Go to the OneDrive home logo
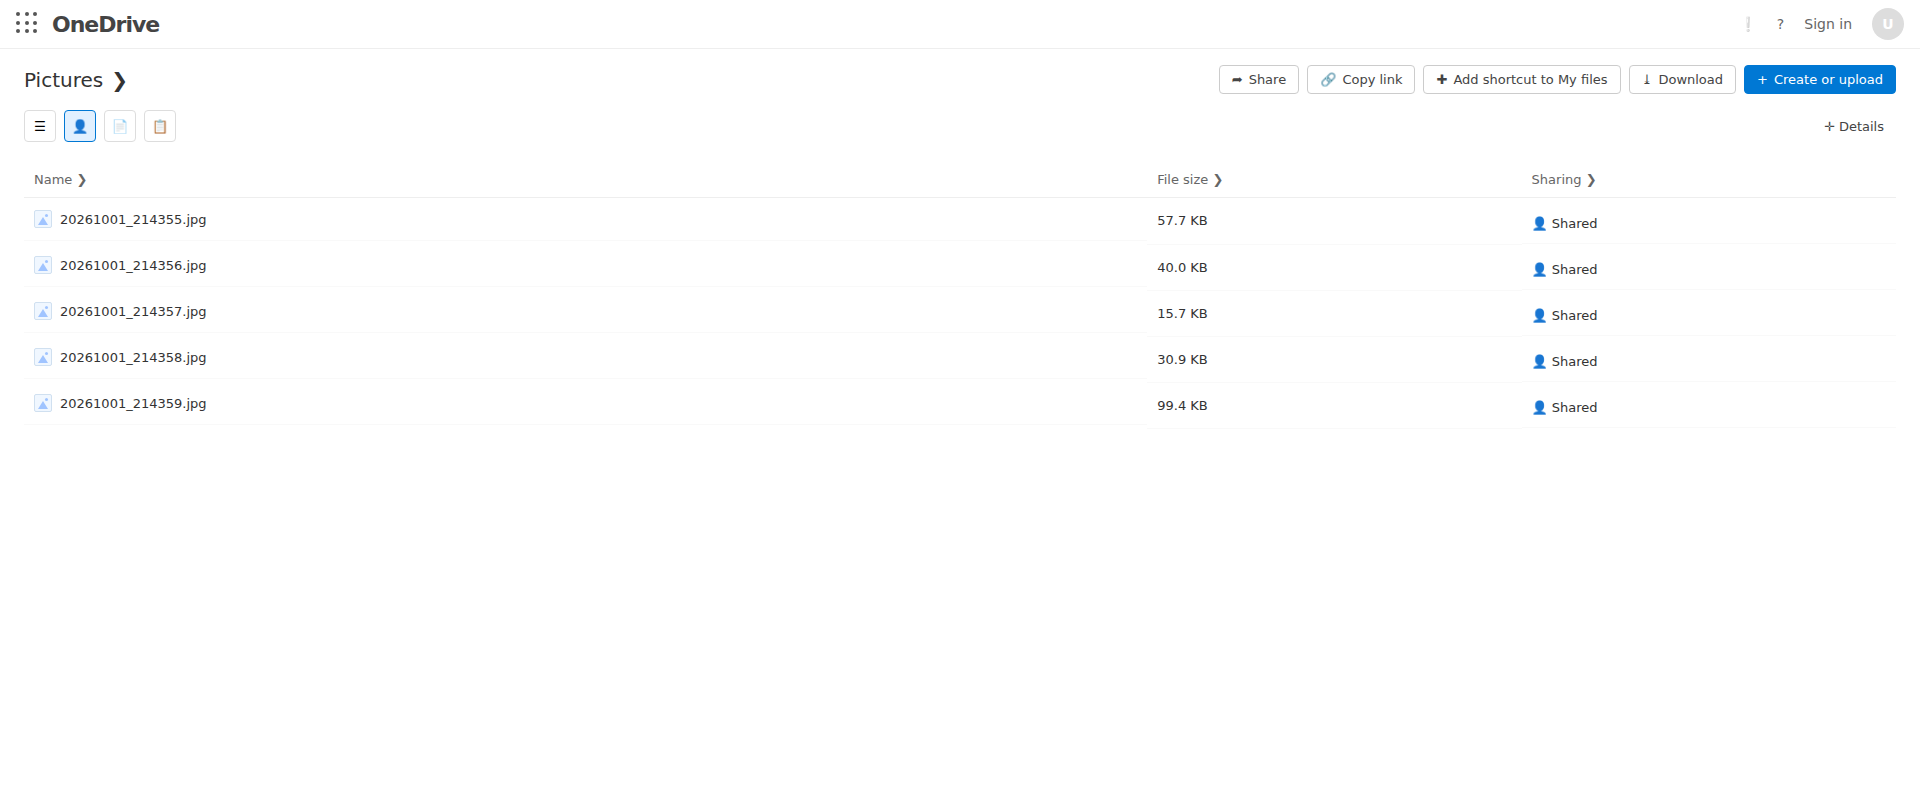 coord(106,24)
